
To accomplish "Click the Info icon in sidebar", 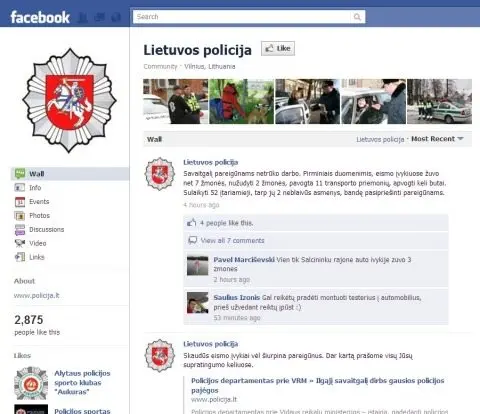I will [x=20, y=188].
